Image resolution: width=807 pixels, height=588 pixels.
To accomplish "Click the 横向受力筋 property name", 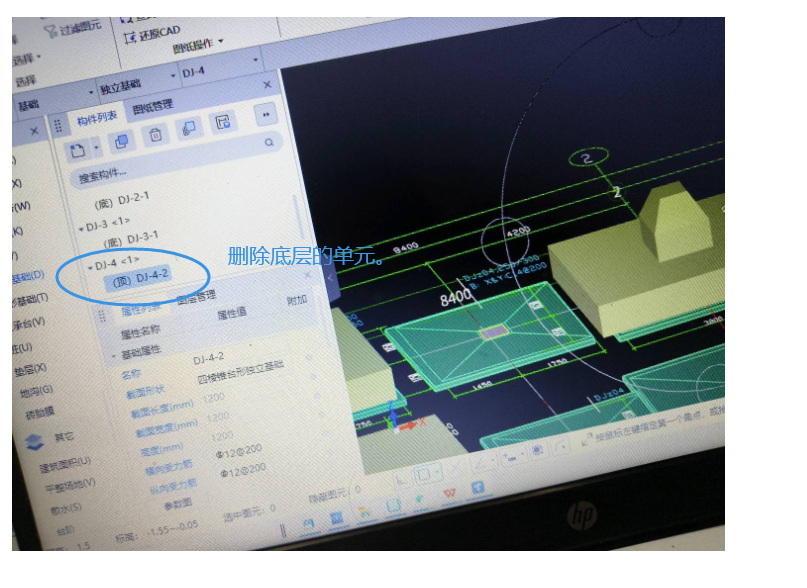I will pyautogui.click(x=168, y=468).
